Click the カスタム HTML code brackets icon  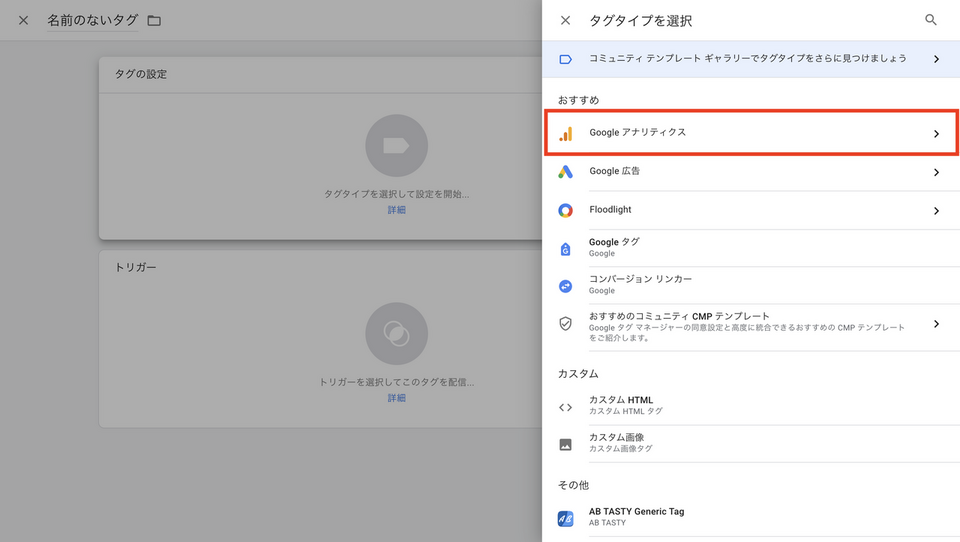coord(566,406)
